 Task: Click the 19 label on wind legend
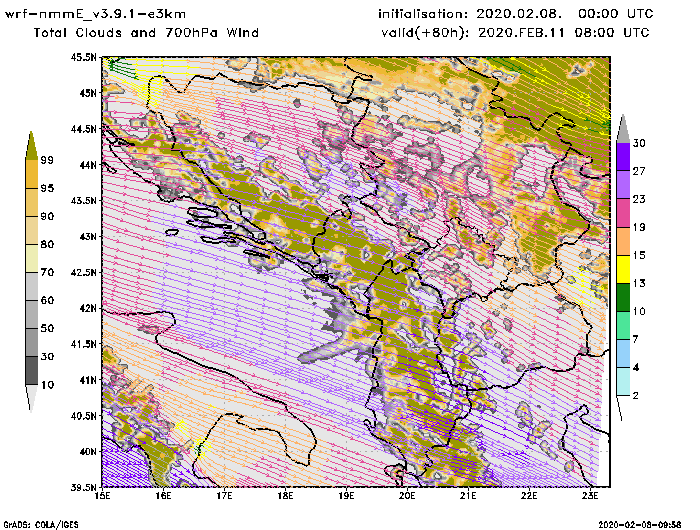[639, 227]
